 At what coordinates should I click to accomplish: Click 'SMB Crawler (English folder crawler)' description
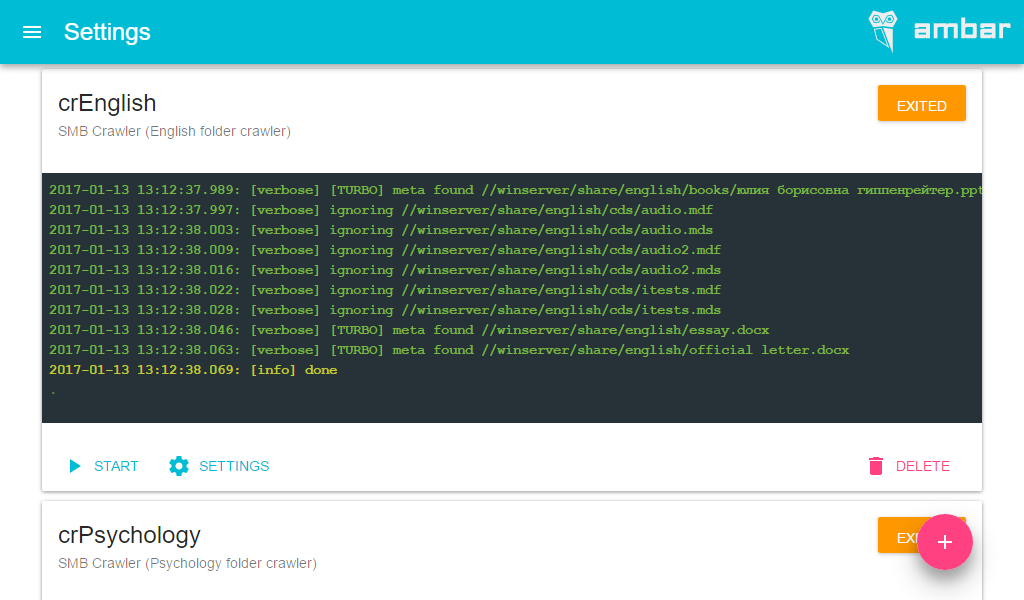174,131
